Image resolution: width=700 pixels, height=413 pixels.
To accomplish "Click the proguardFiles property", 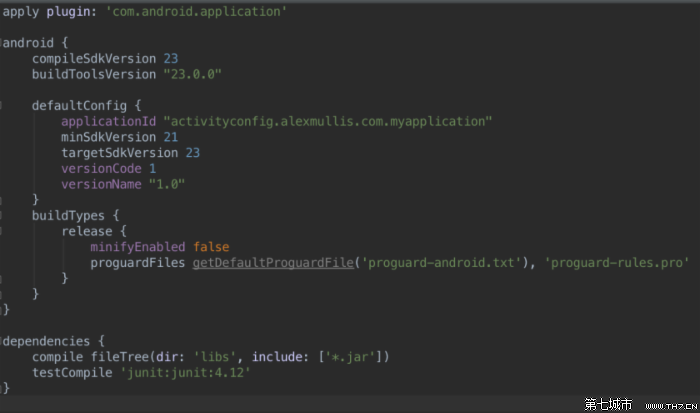I will tap(138, 263).
